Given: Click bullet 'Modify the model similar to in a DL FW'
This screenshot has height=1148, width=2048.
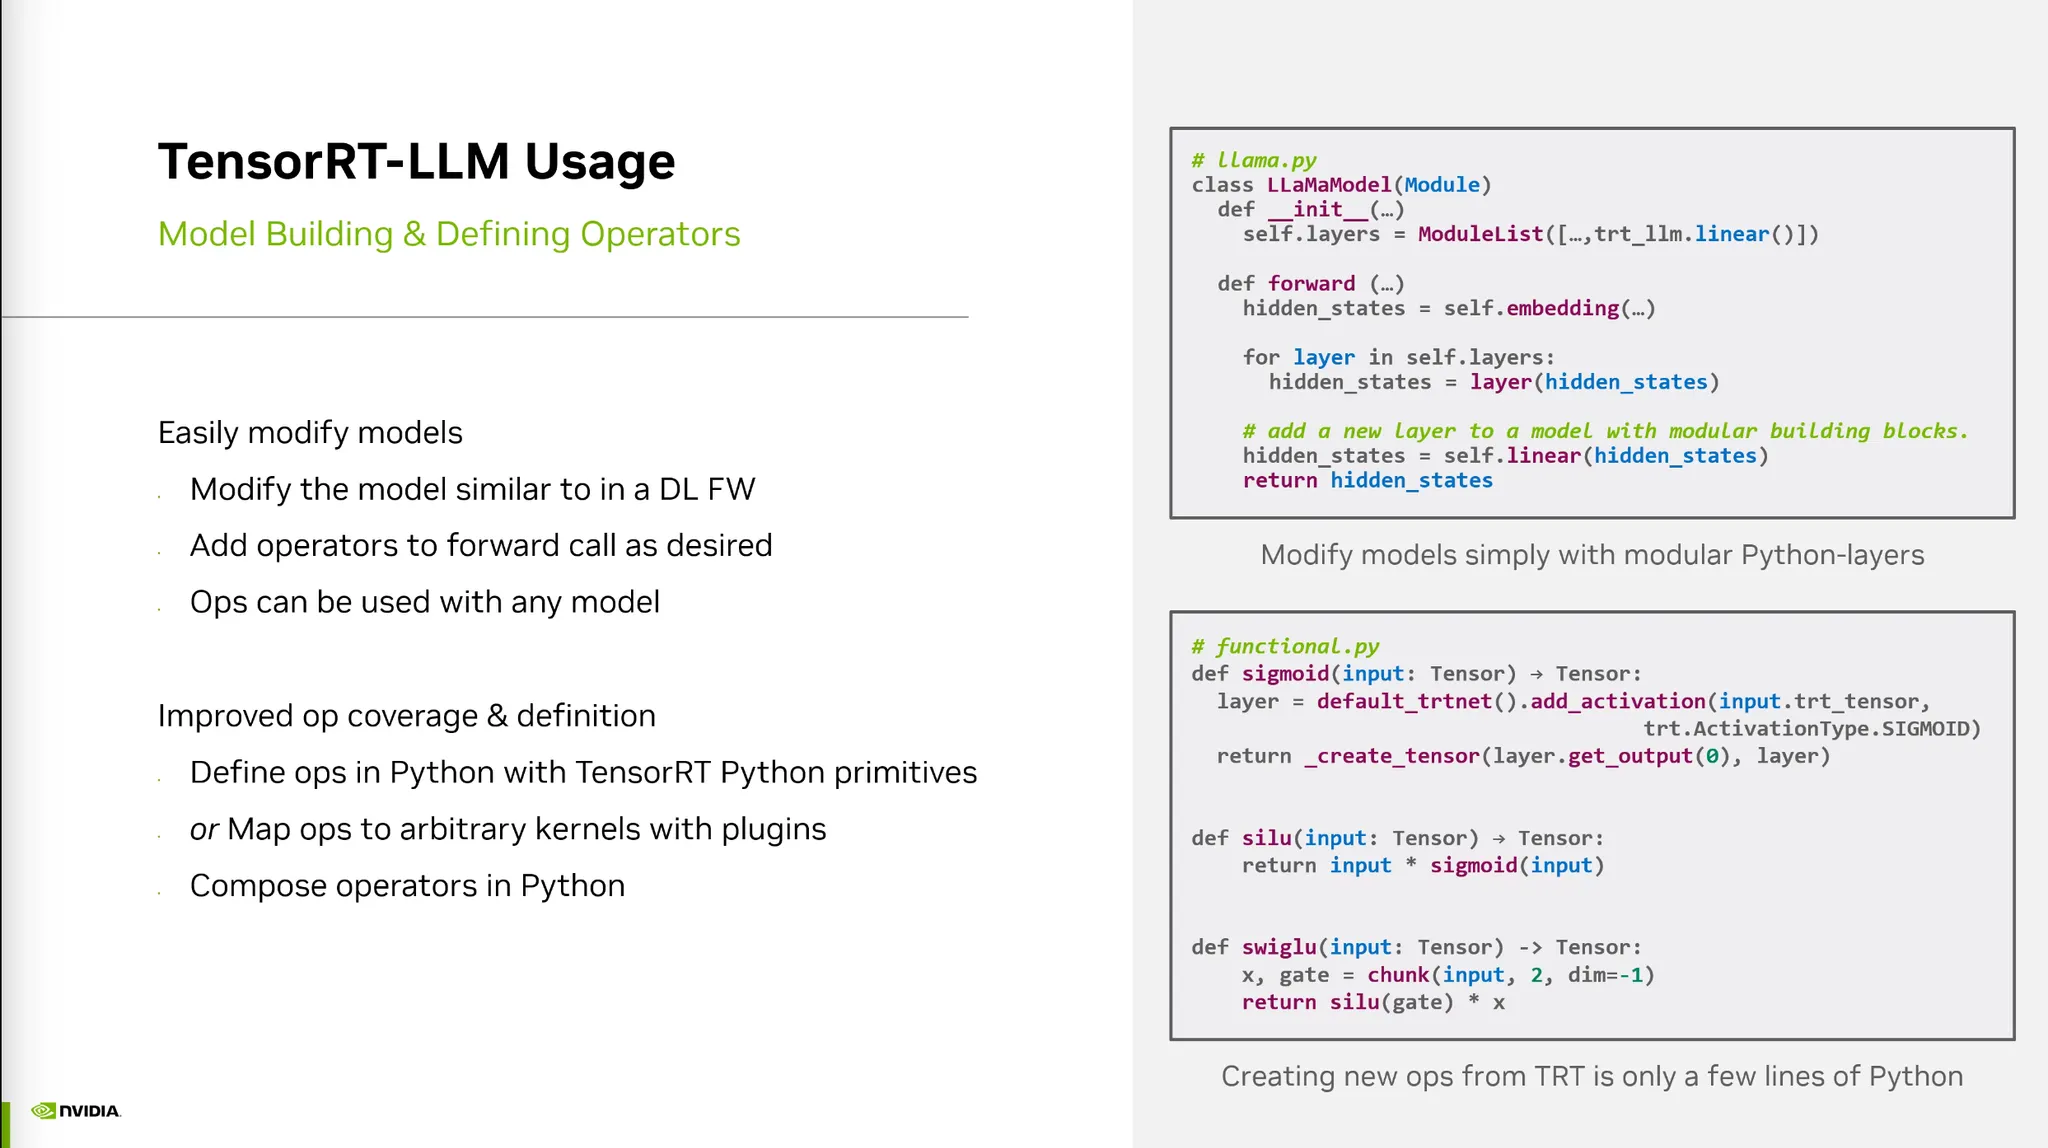Looking at the screenshot, I should (x=472, y=490).
